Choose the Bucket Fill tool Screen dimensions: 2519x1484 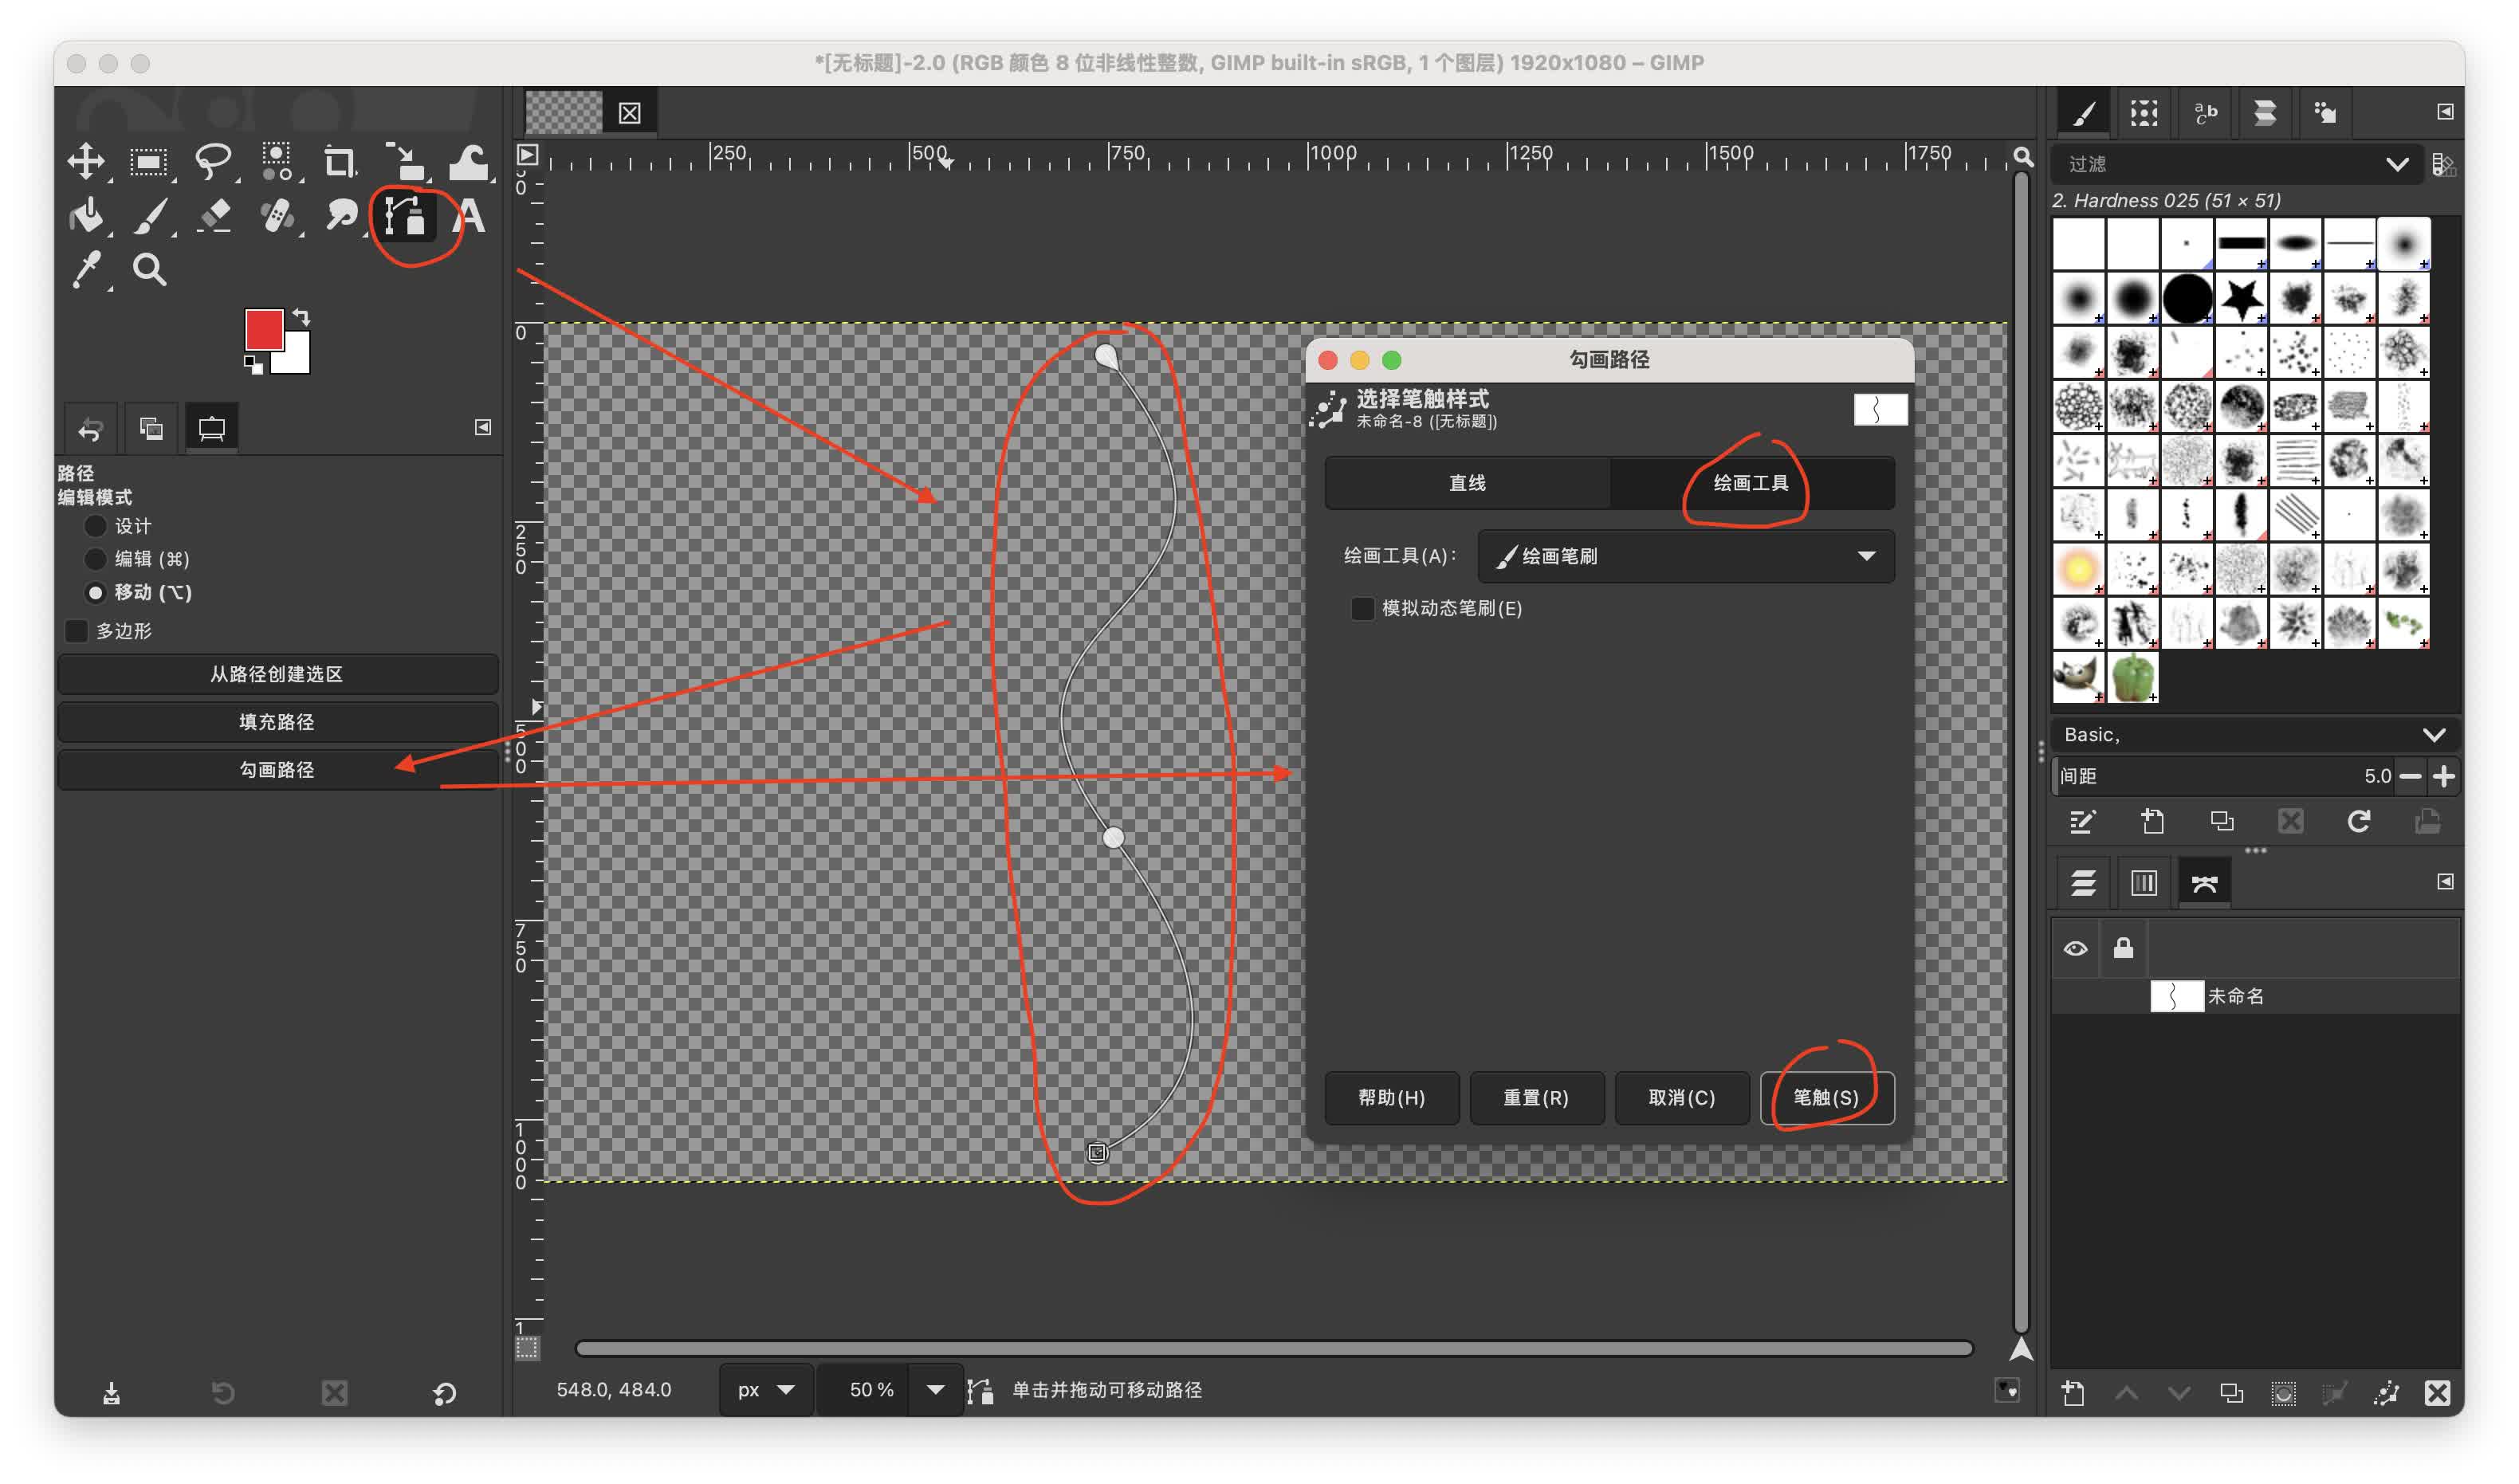pos(86,215)
